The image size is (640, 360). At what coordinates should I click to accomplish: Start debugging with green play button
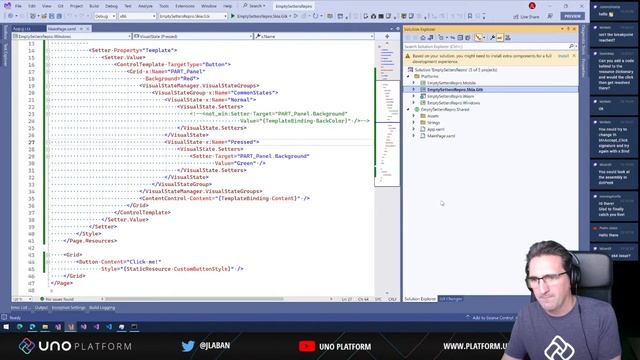233,16
